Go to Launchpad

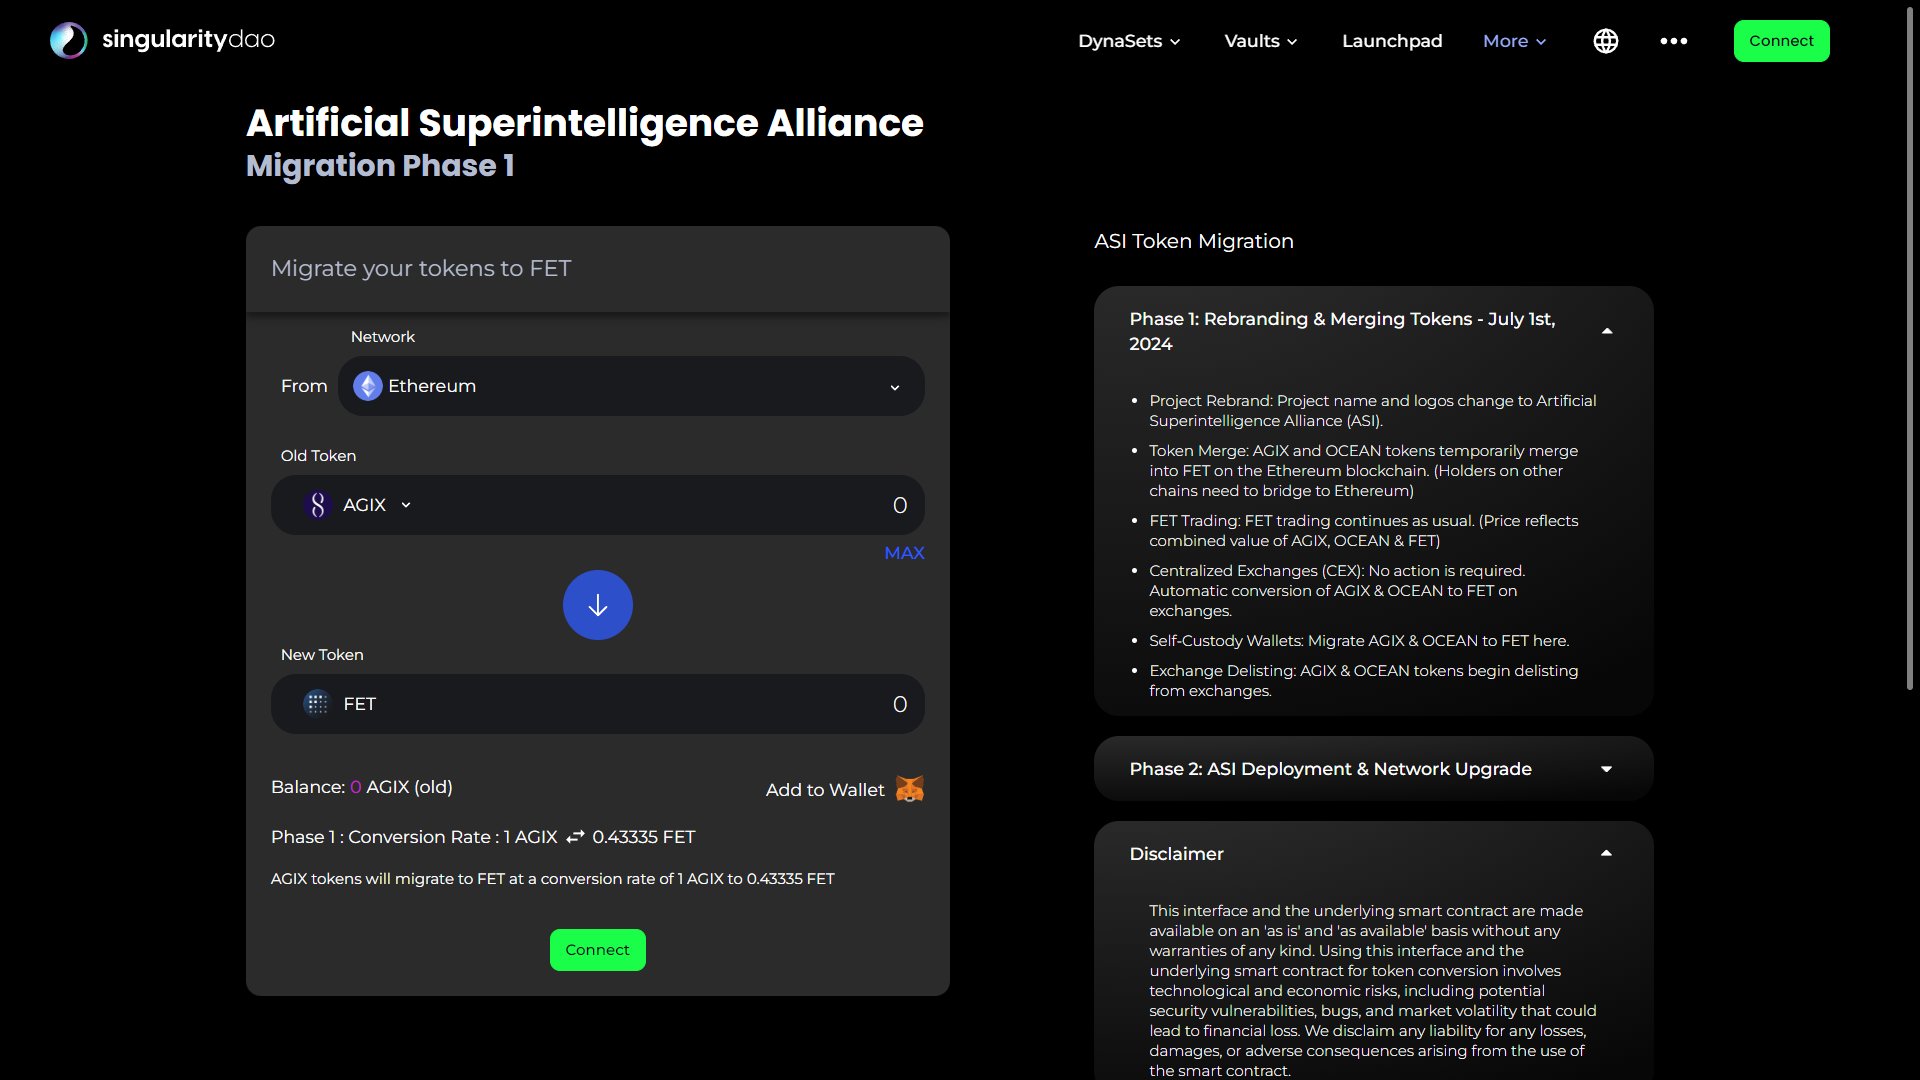pyautogui.click(x=1392, y=41)
